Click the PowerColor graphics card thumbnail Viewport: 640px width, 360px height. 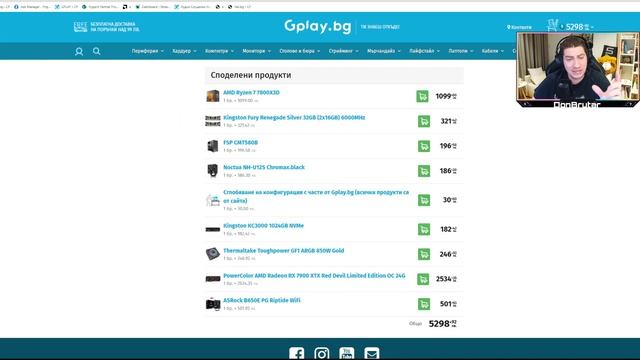pos(213,279)
